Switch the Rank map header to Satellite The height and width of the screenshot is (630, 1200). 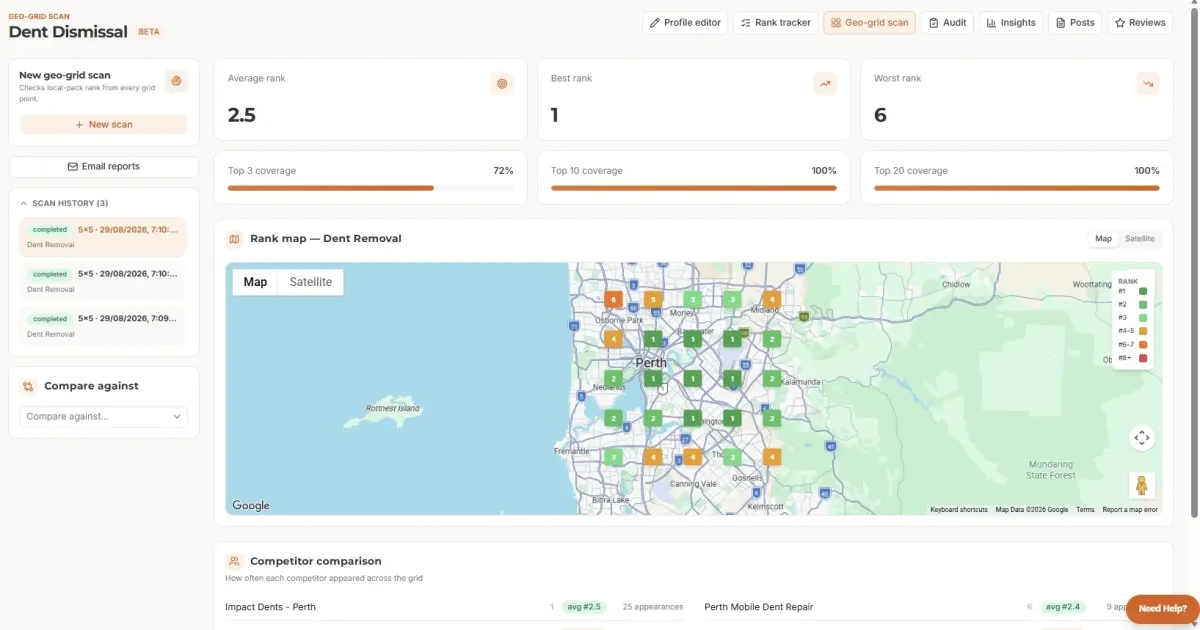click(x=1140, y=239)
